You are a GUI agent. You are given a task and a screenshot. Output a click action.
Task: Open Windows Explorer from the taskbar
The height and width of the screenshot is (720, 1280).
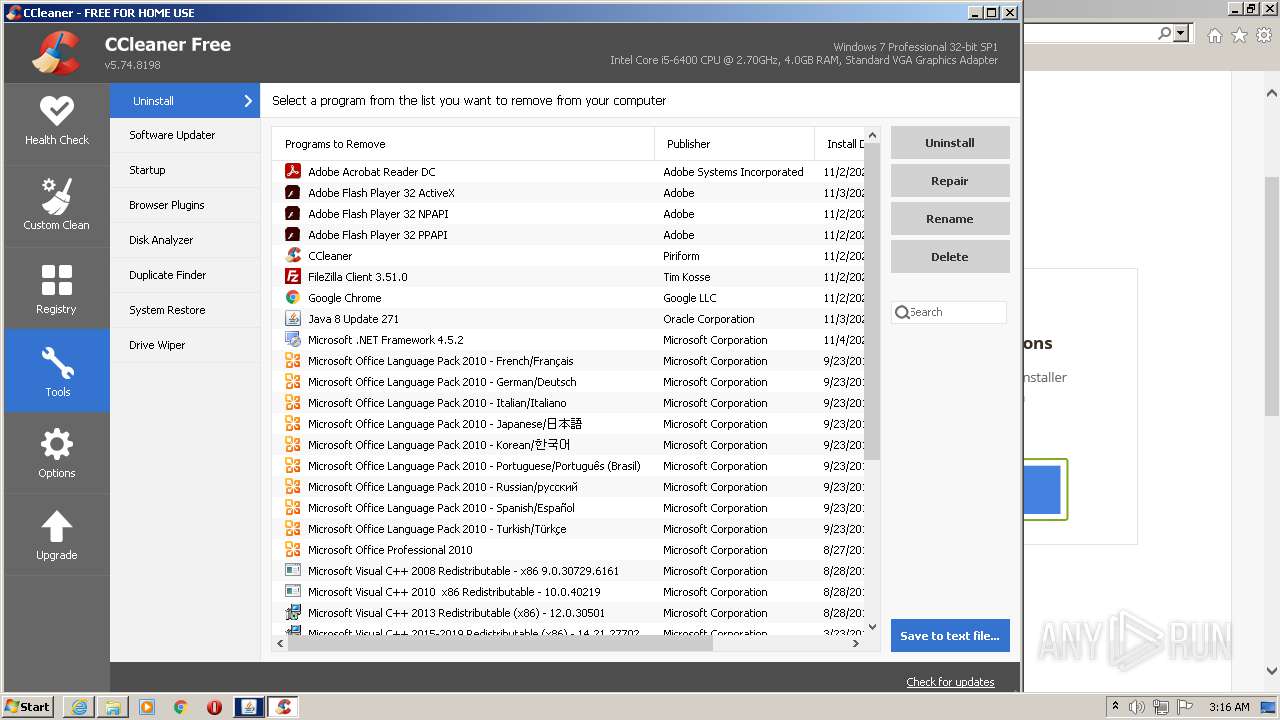(x=113, y=707)
